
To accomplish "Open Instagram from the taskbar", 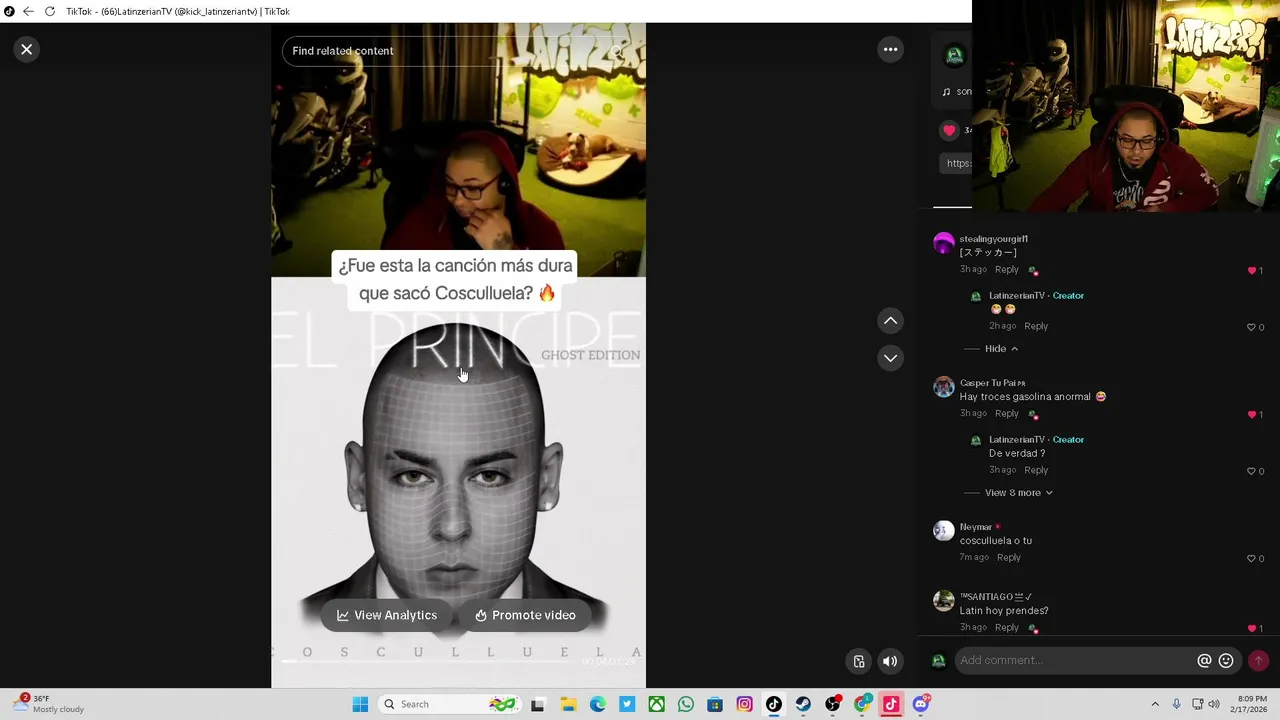I will [x=744, y=704].
